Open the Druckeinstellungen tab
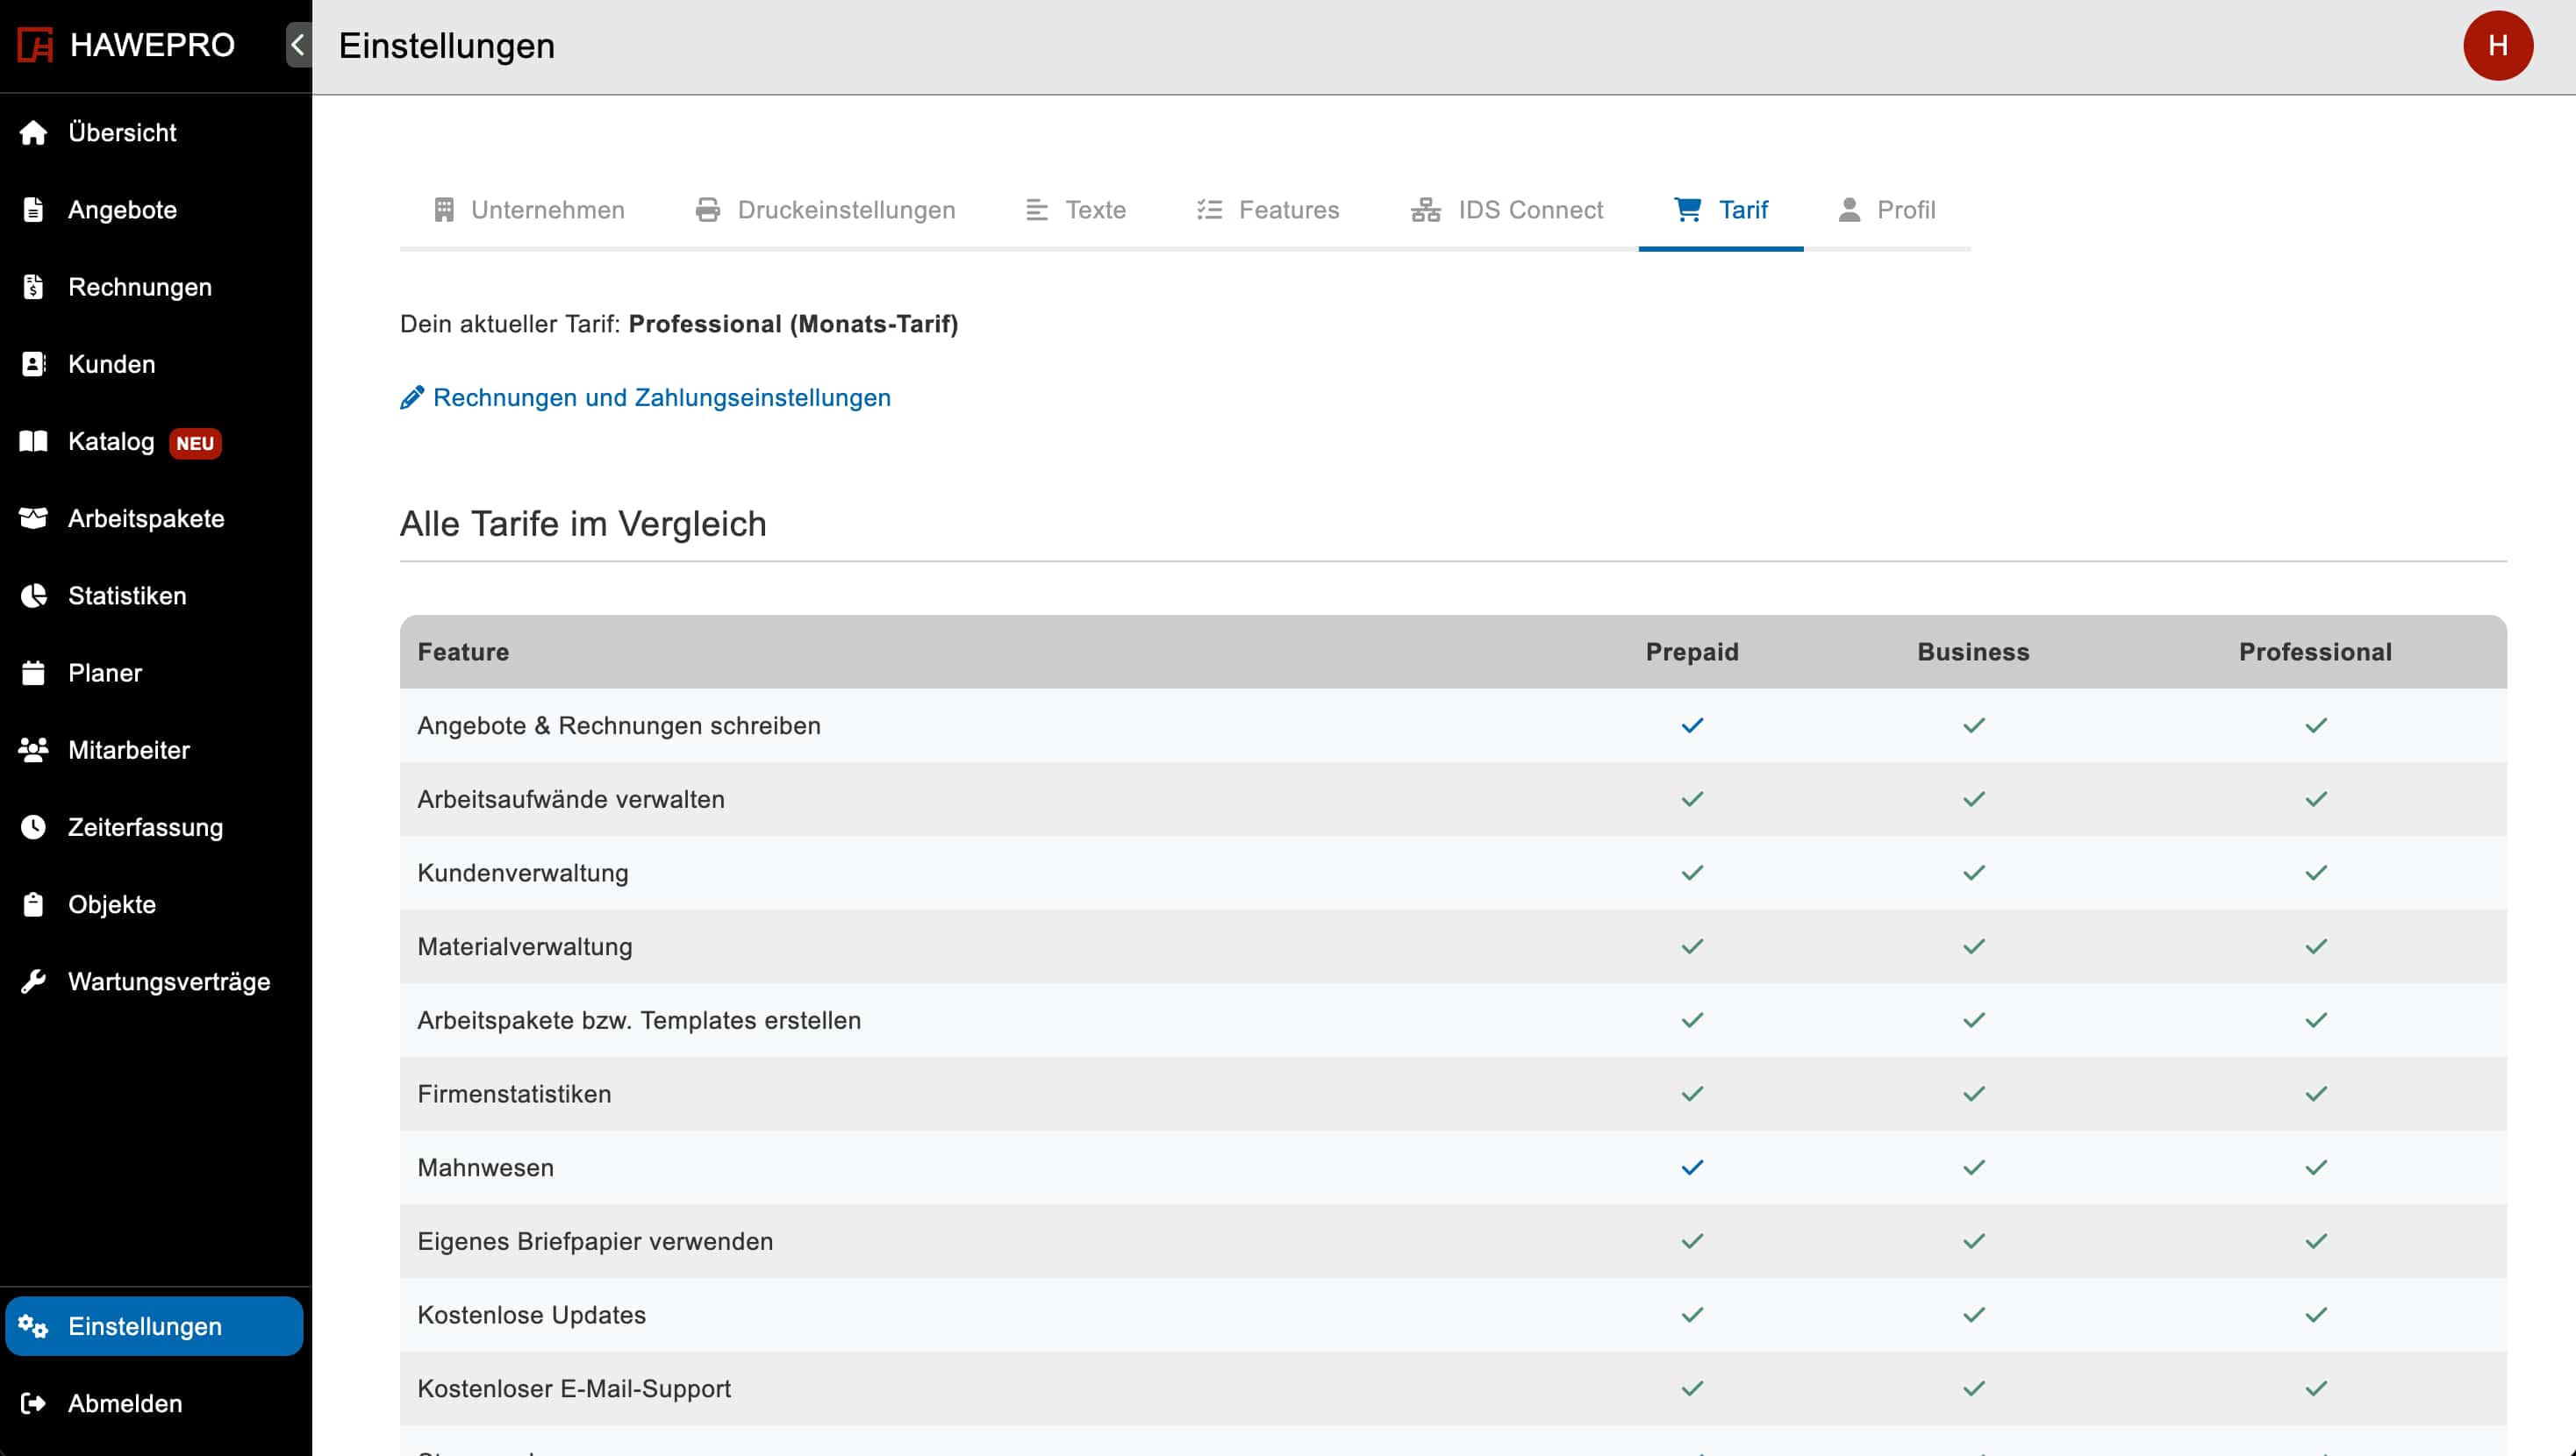2576x1456 pixels. coord(825,210)
